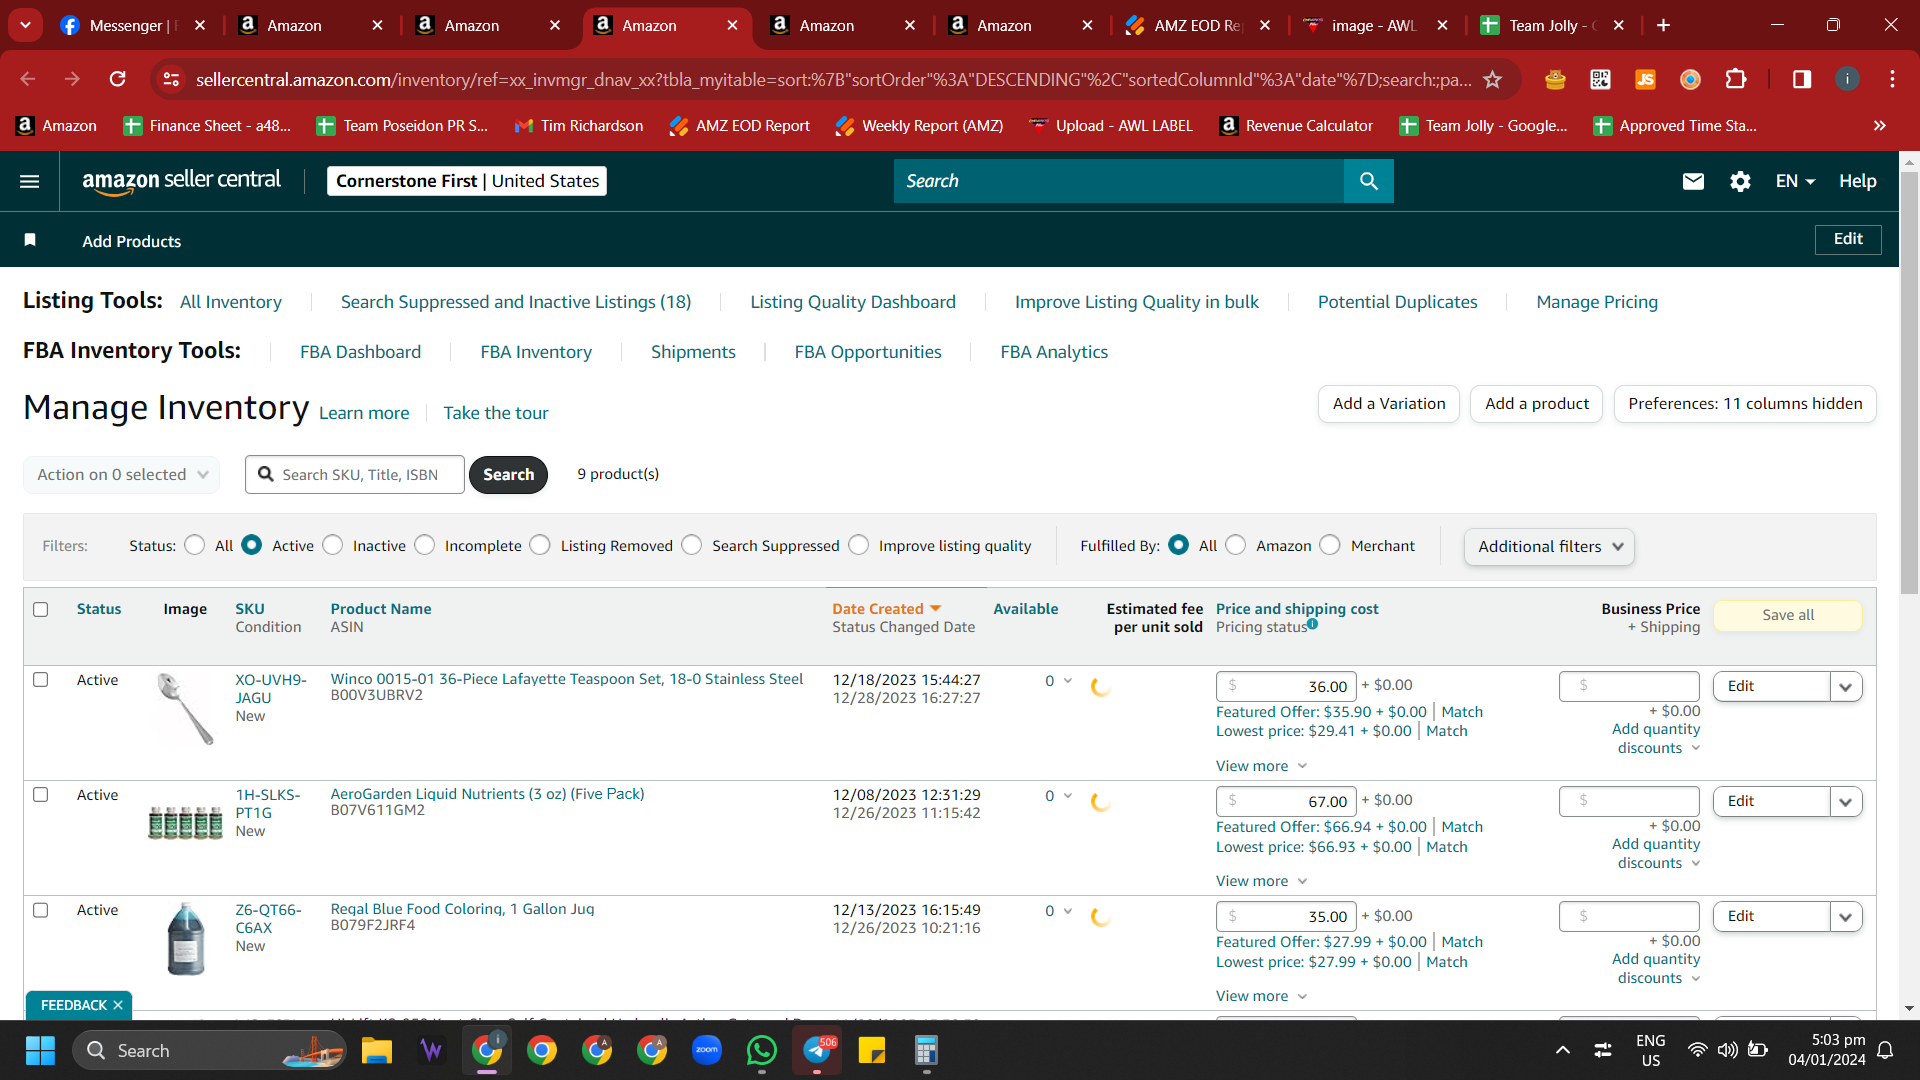The height and width of the screenshot is (1080, 1920).
Task: Open Listing Quality Dashboard tool
Action: point(853,302)
